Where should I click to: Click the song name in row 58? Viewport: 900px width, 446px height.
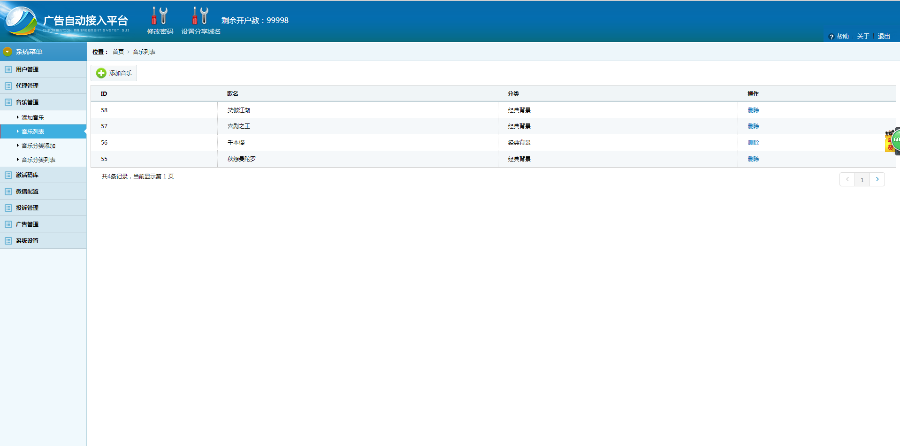(239, 110)
